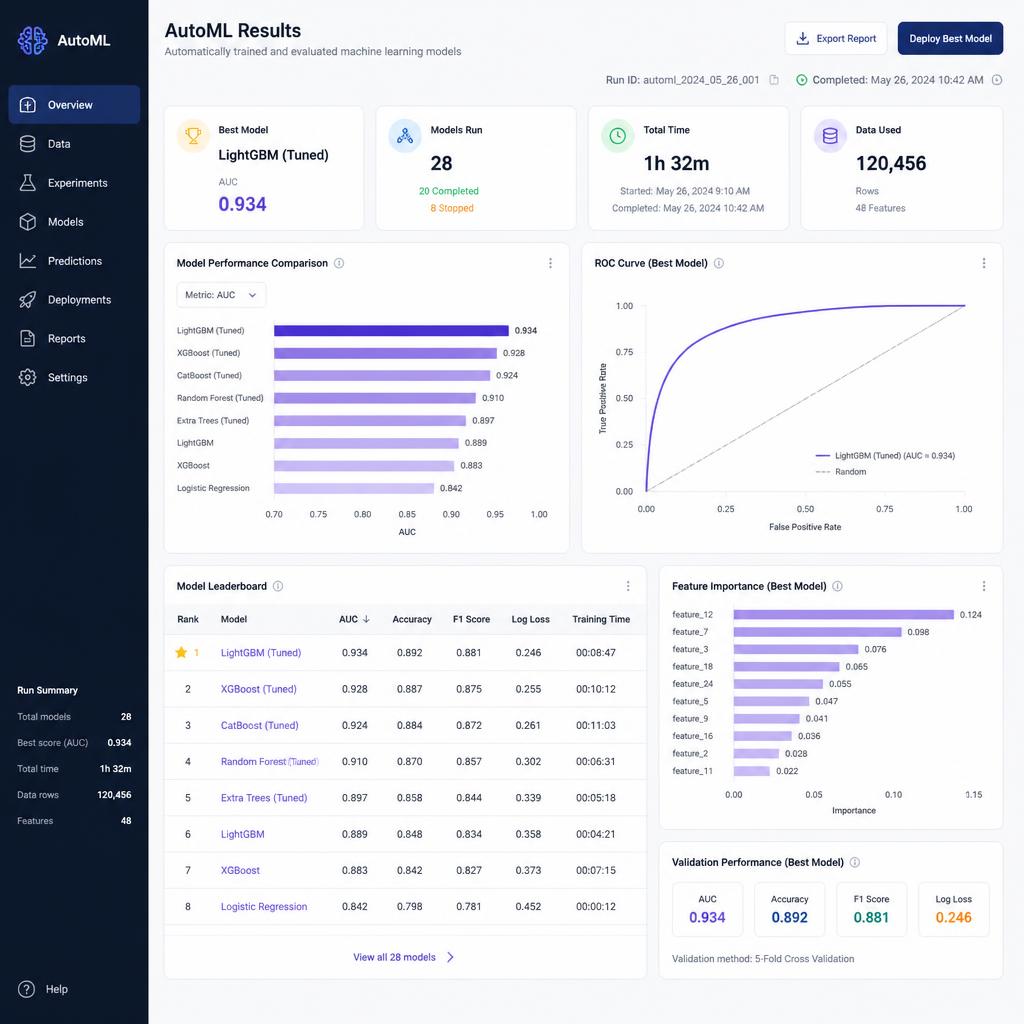Click the Deployments rocket icon
The image size is (1024, 1024).
pyautogui.click(x=27, y=300)
